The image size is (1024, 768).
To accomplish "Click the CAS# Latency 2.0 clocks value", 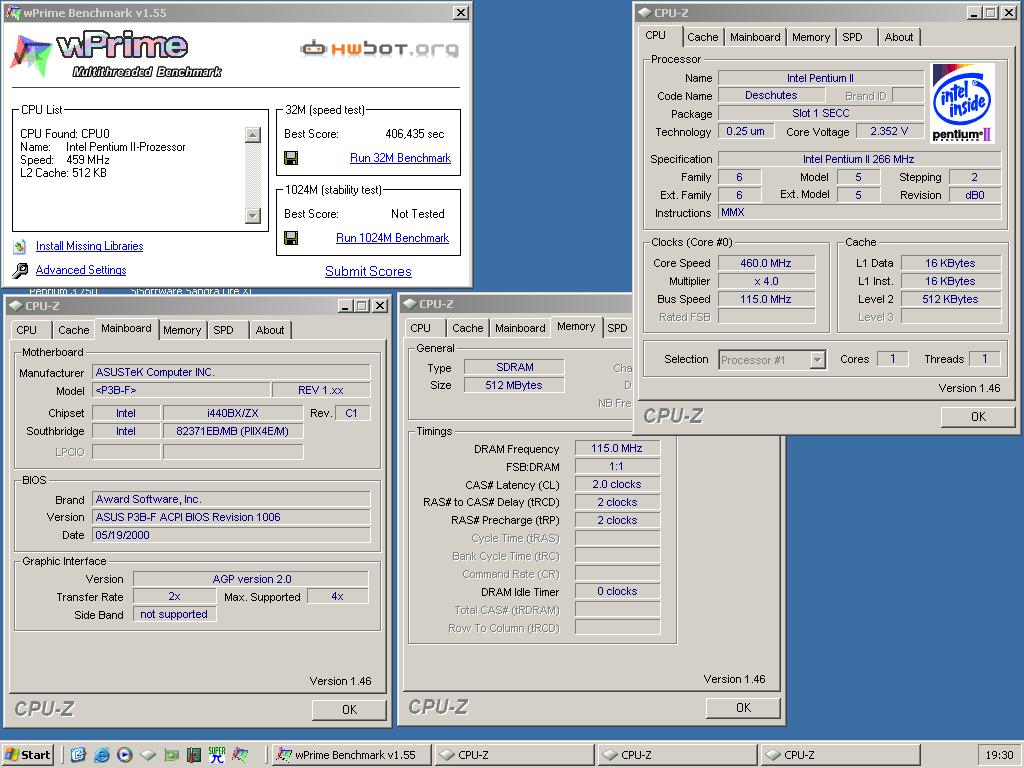I will click(x=617, y=484).
